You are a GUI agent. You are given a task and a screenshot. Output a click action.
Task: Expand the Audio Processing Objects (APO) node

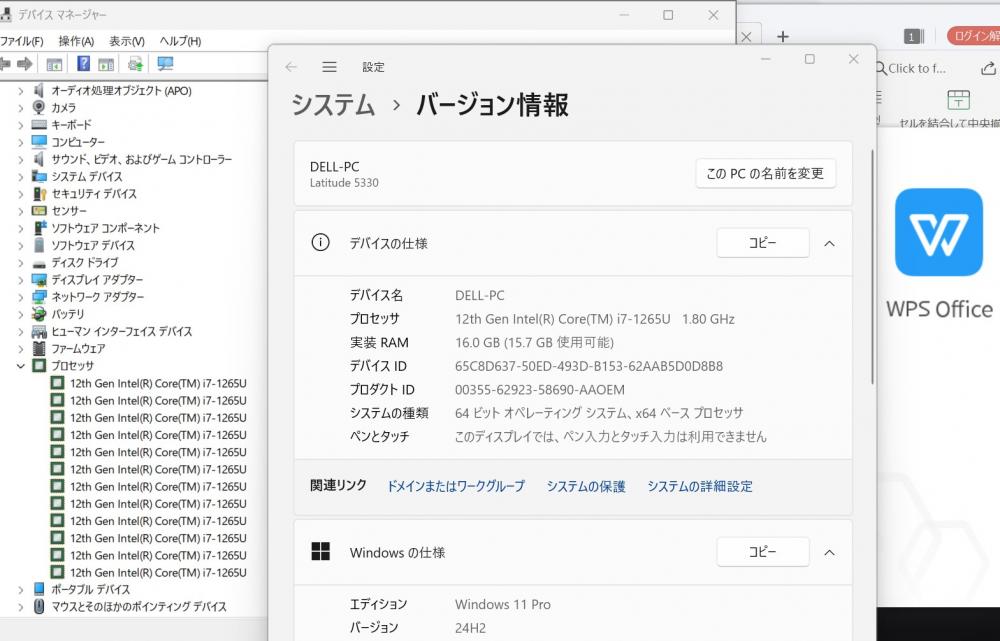20,91
